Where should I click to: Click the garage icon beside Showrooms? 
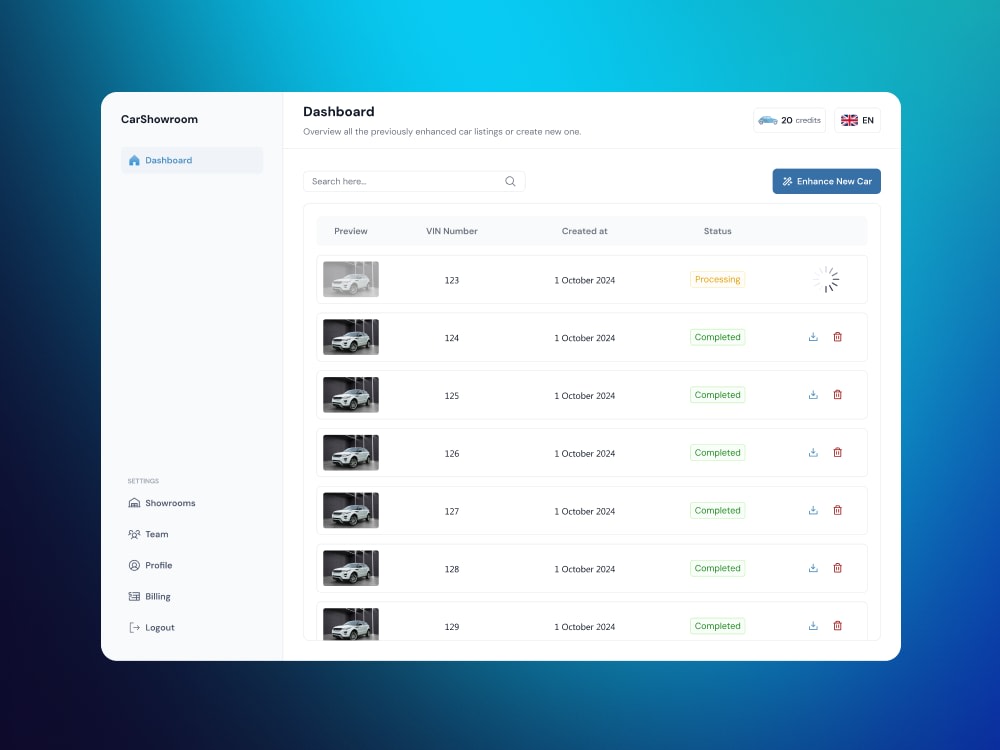tap(134, 503)
